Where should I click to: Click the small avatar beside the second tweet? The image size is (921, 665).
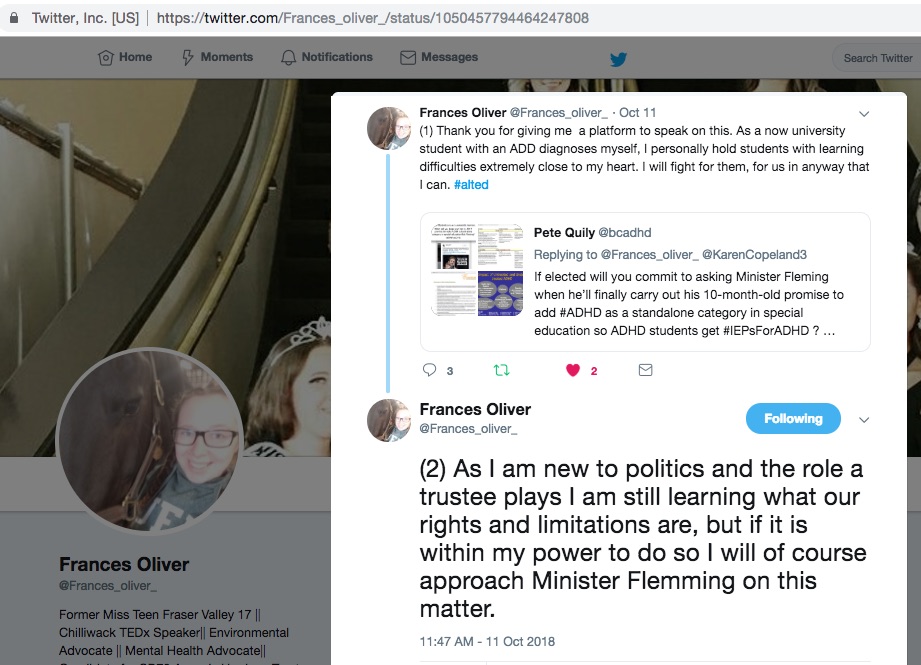[x=388, y=421]
